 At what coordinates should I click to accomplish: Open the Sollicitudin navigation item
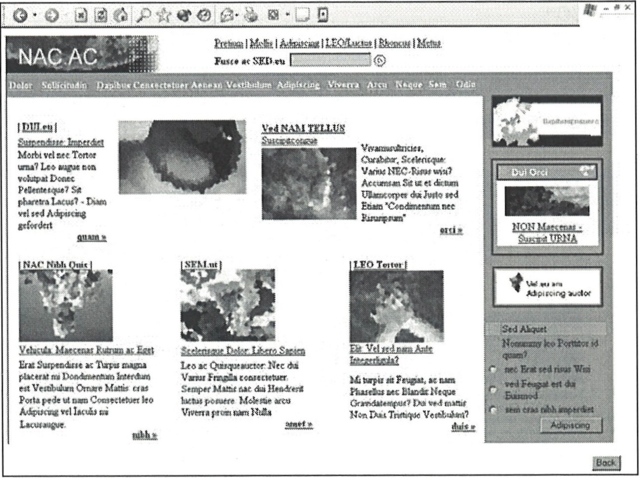(x=64, y=85)
